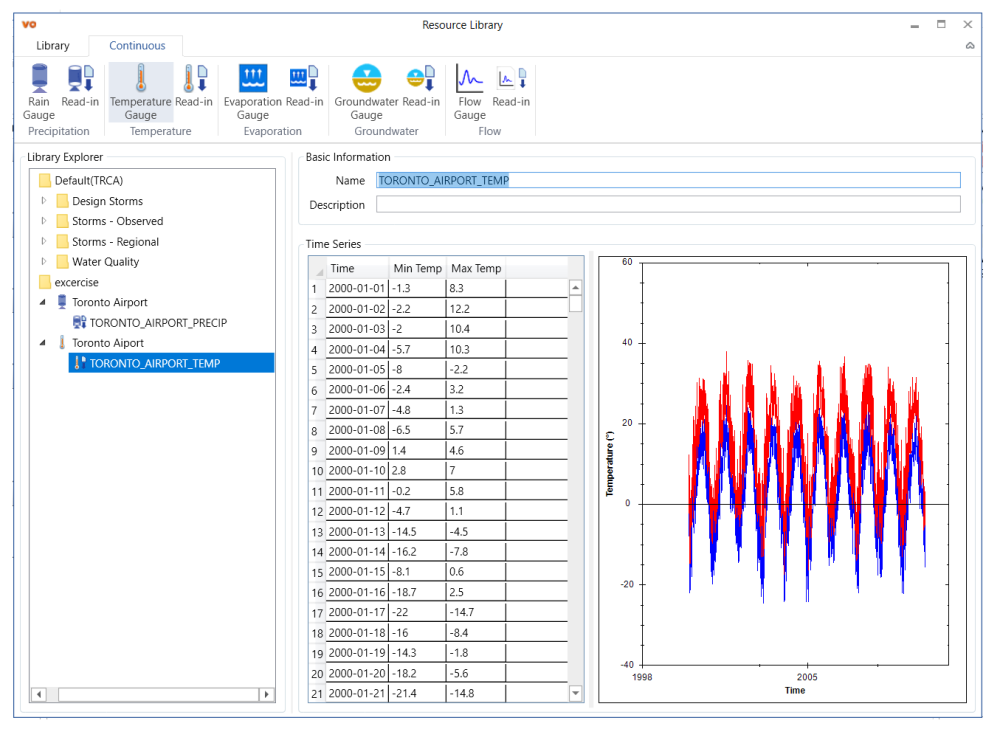1000x743 pixels.
Task: Click the date cell 2000-01-10
Action: [357, 471]
